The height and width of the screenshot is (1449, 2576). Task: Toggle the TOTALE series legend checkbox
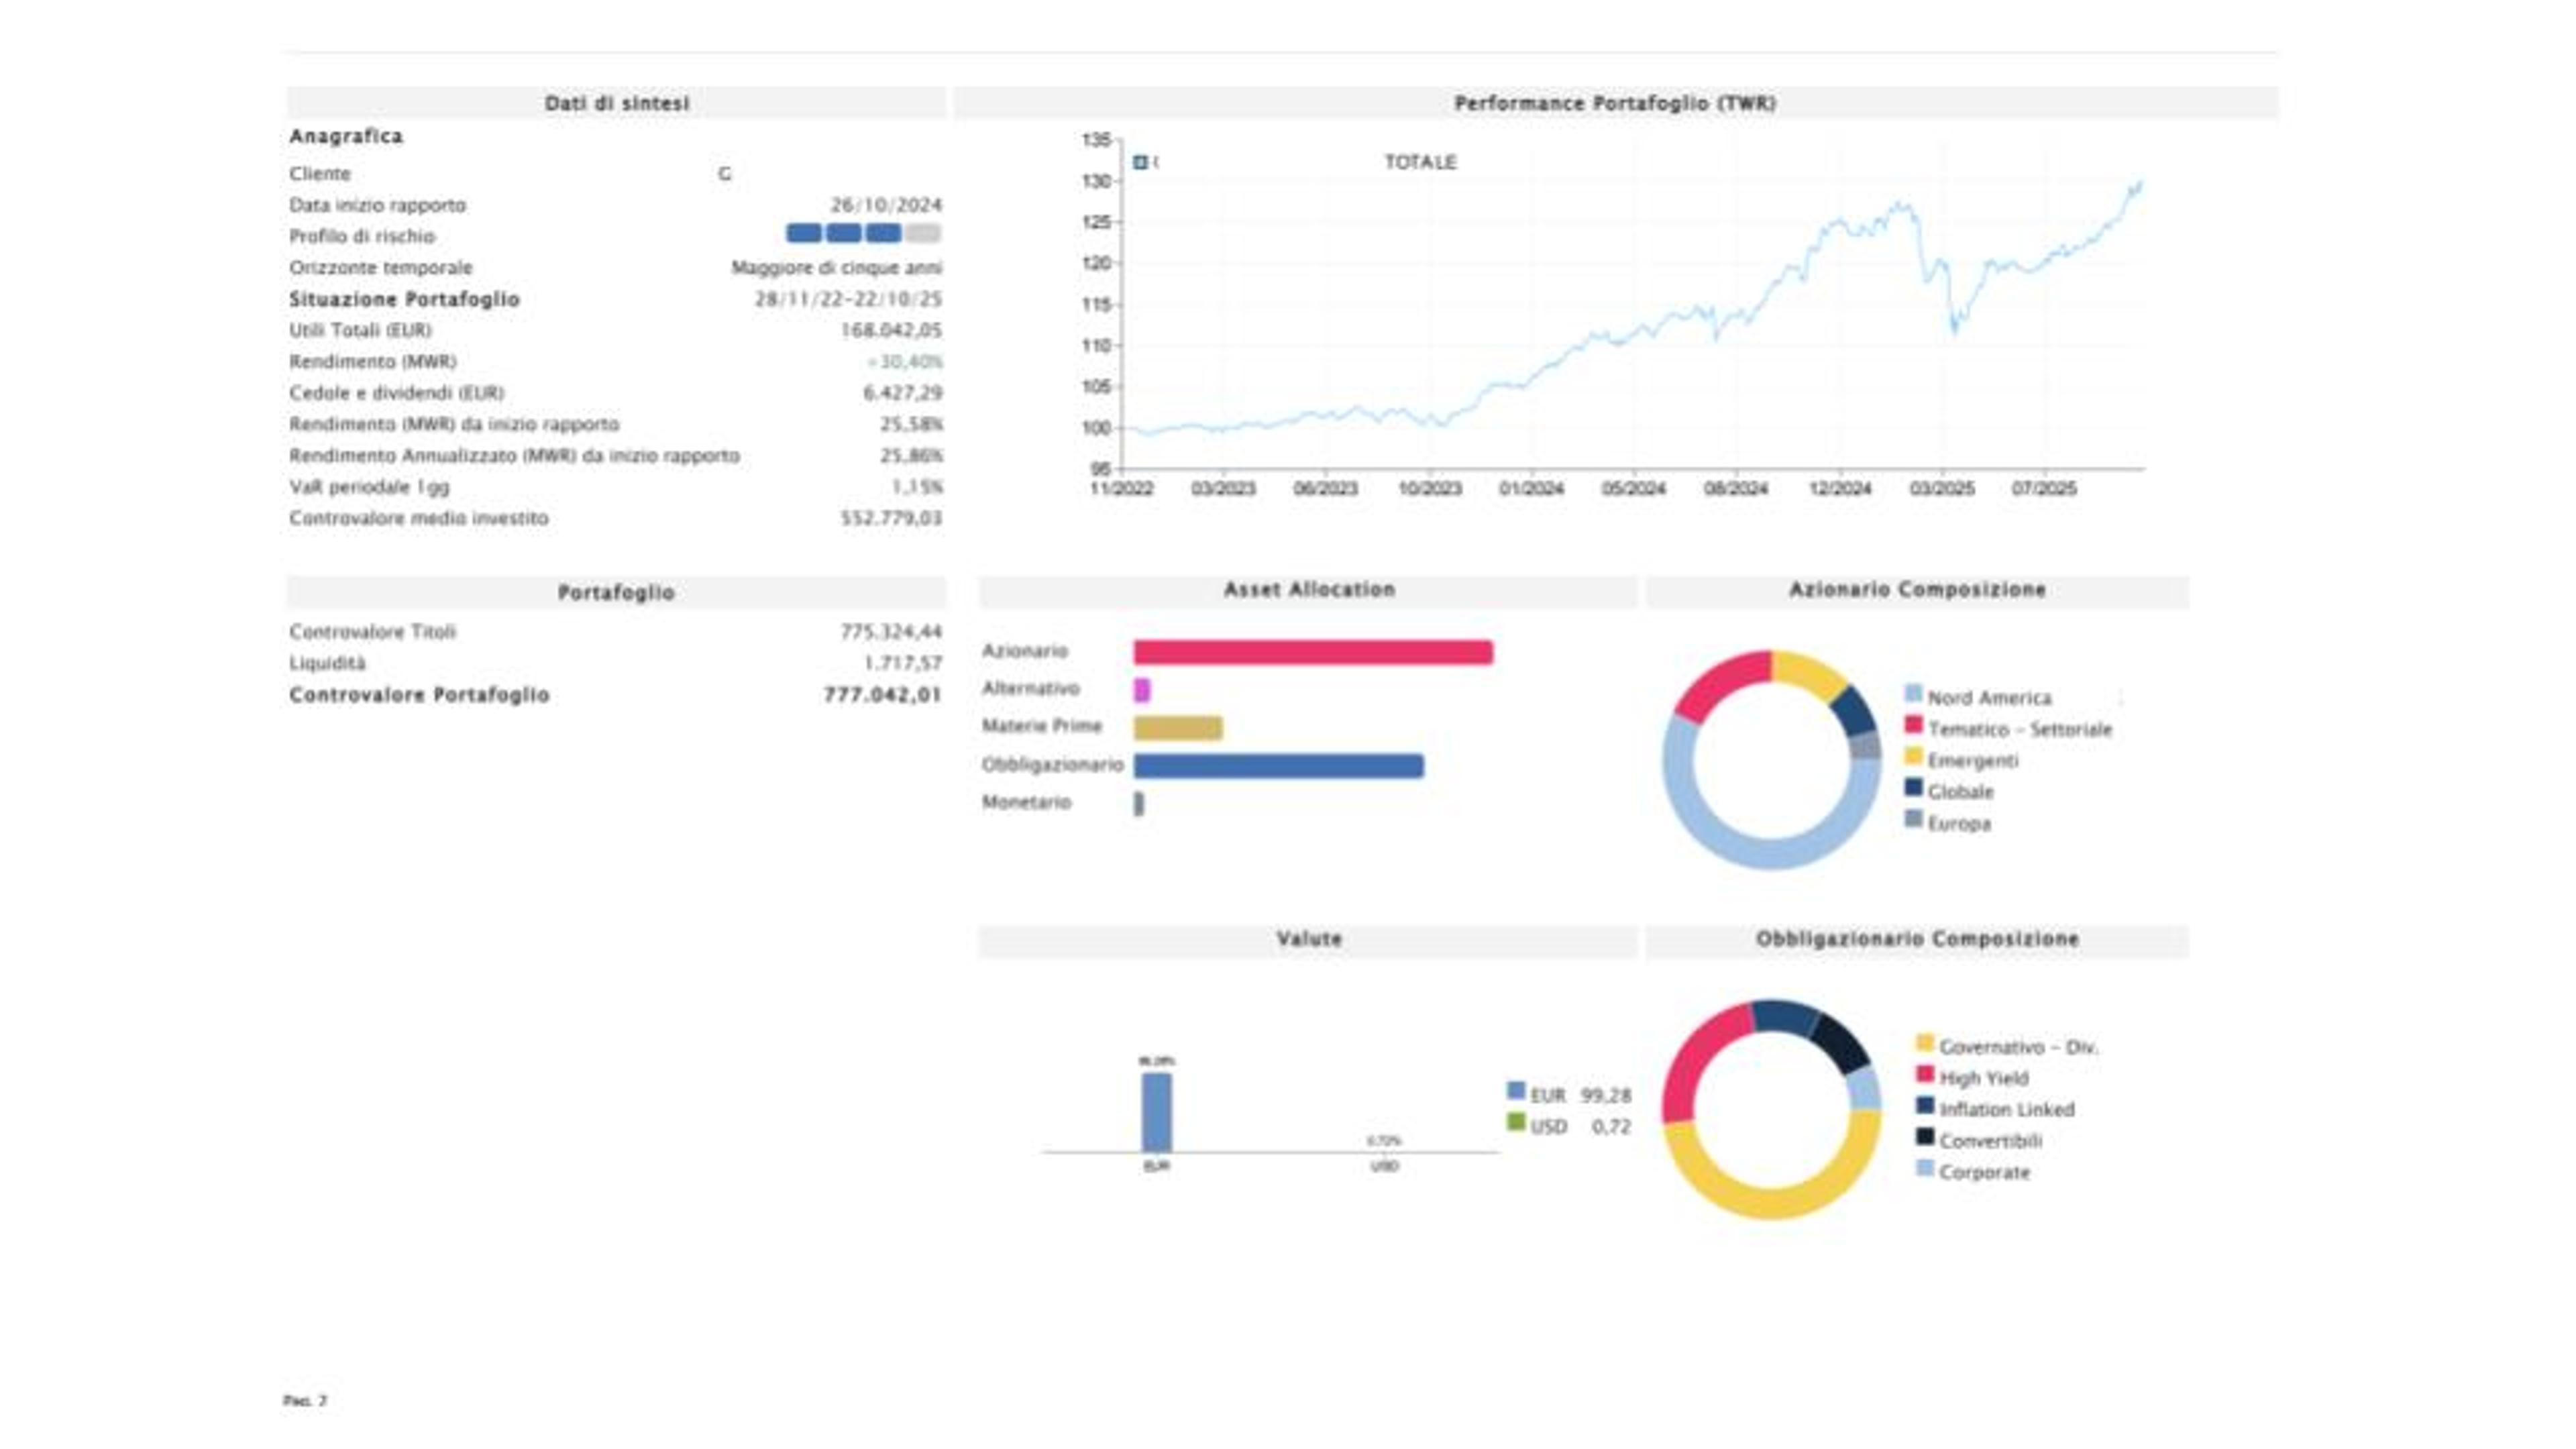point(1140,162)
